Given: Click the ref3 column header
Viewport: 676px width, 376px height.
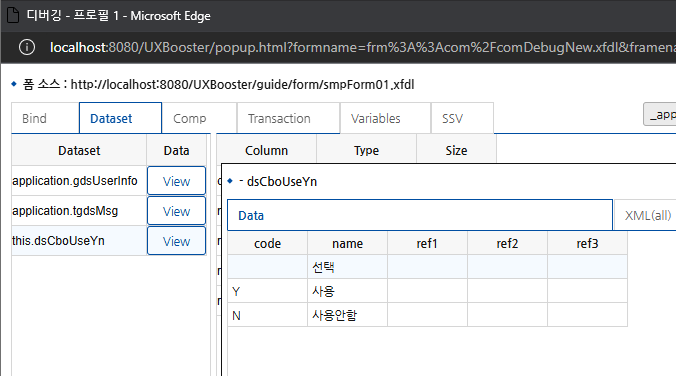Looking at the screenshot, I should coord(587,244).
